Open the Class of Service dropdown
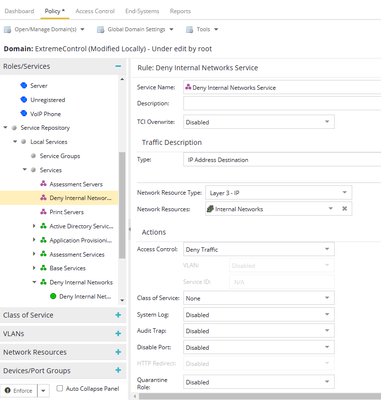 tap(327, 298)
